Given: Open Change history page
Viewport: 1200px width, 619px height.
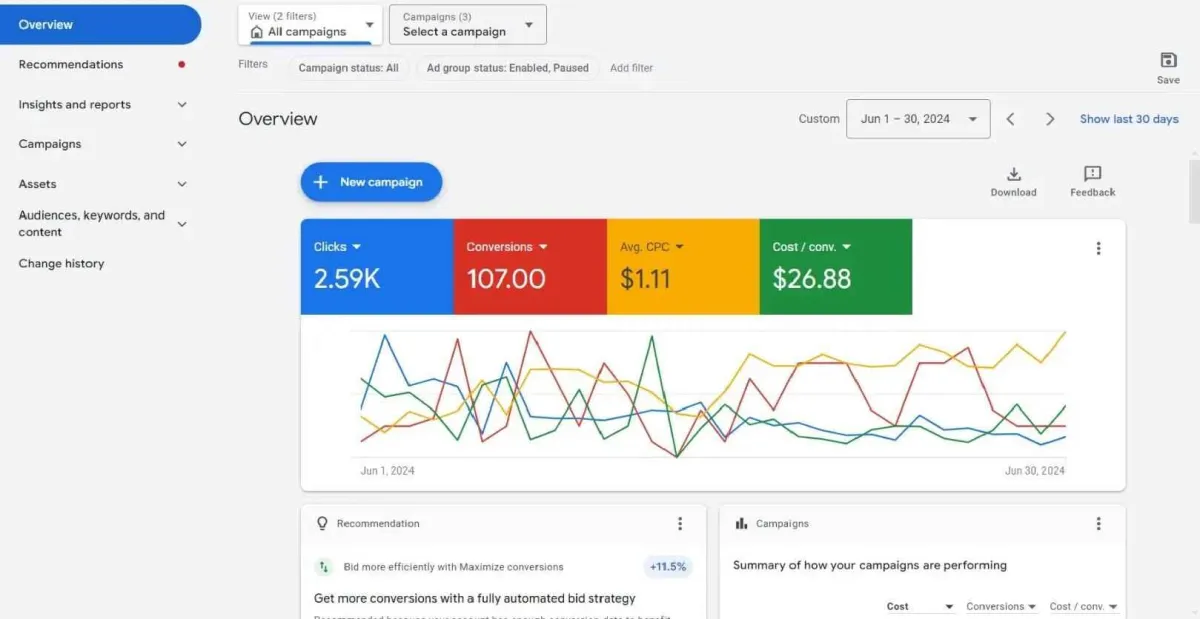Looking at the screenshot, I should click(x=61, y=264).
